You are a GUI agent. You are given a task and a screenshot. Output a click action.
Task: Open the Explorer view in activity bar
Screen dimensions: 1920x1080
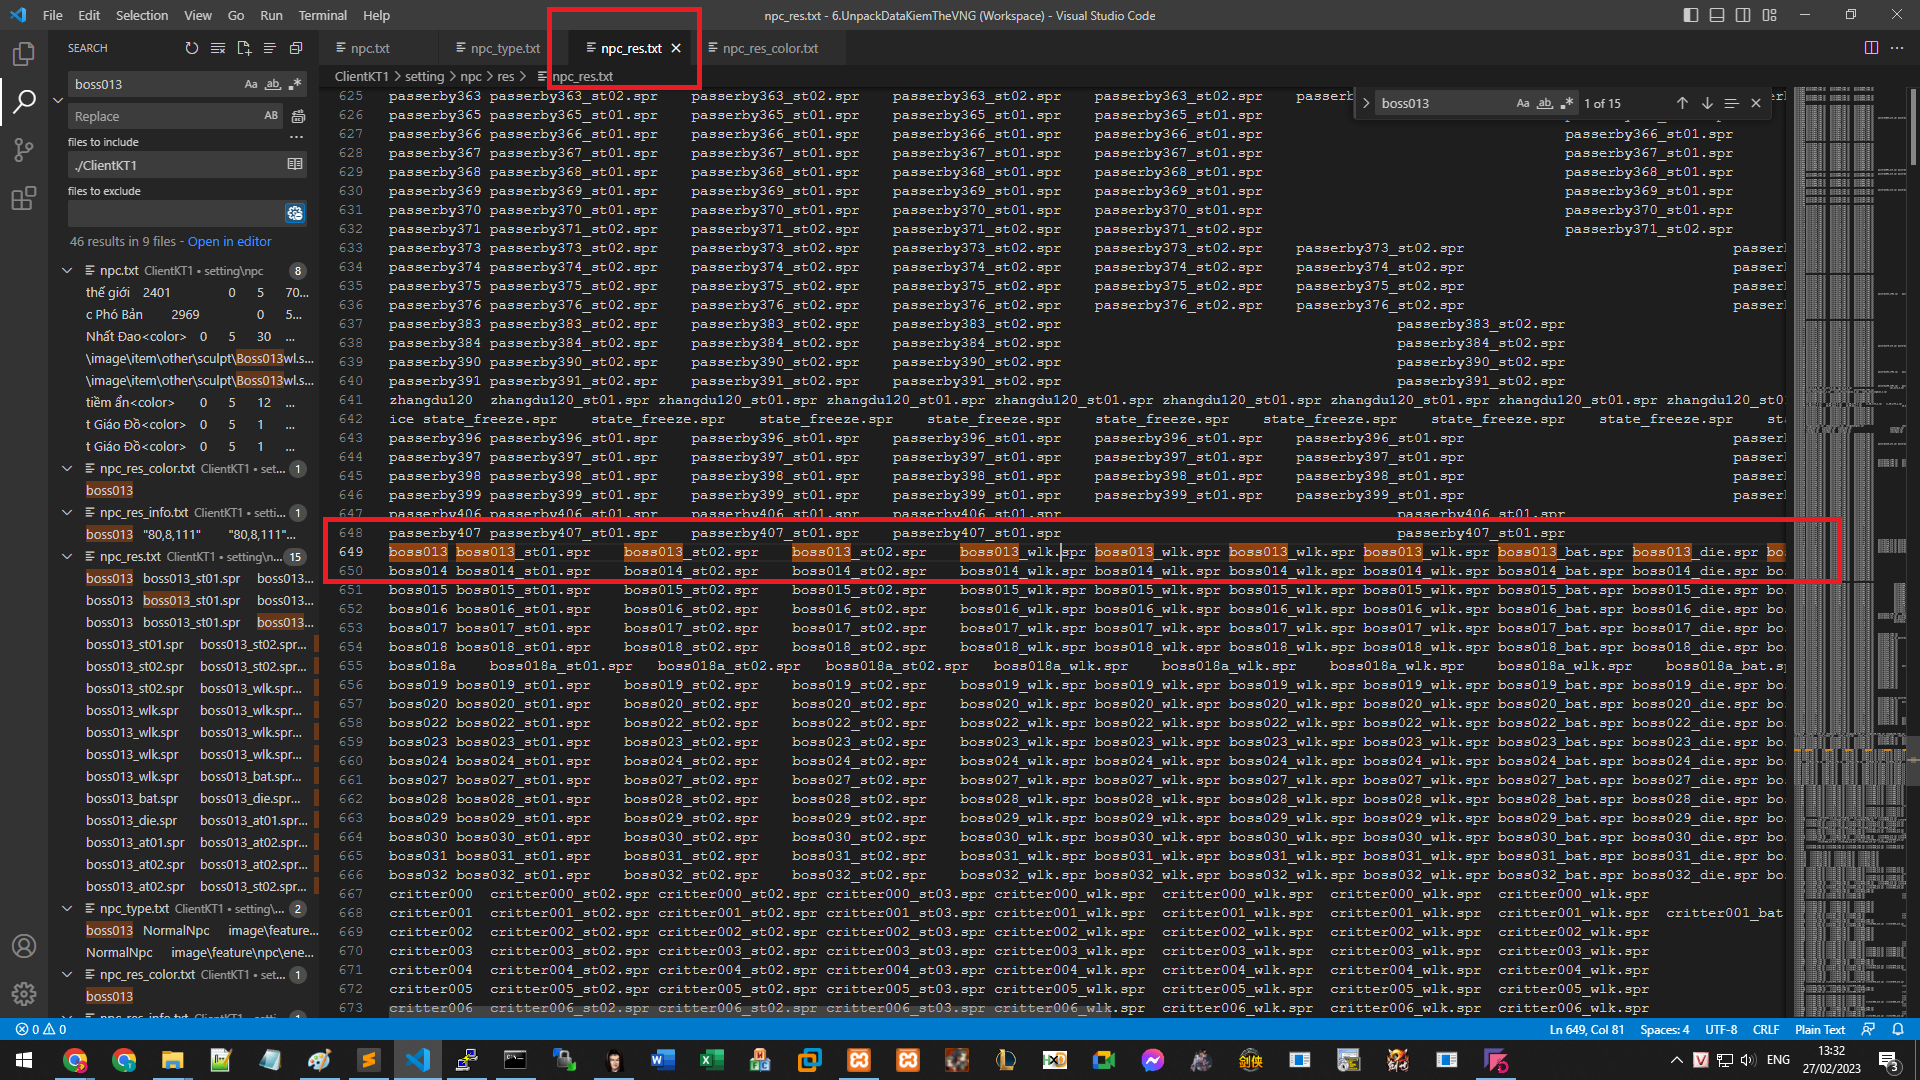point(24,54)
